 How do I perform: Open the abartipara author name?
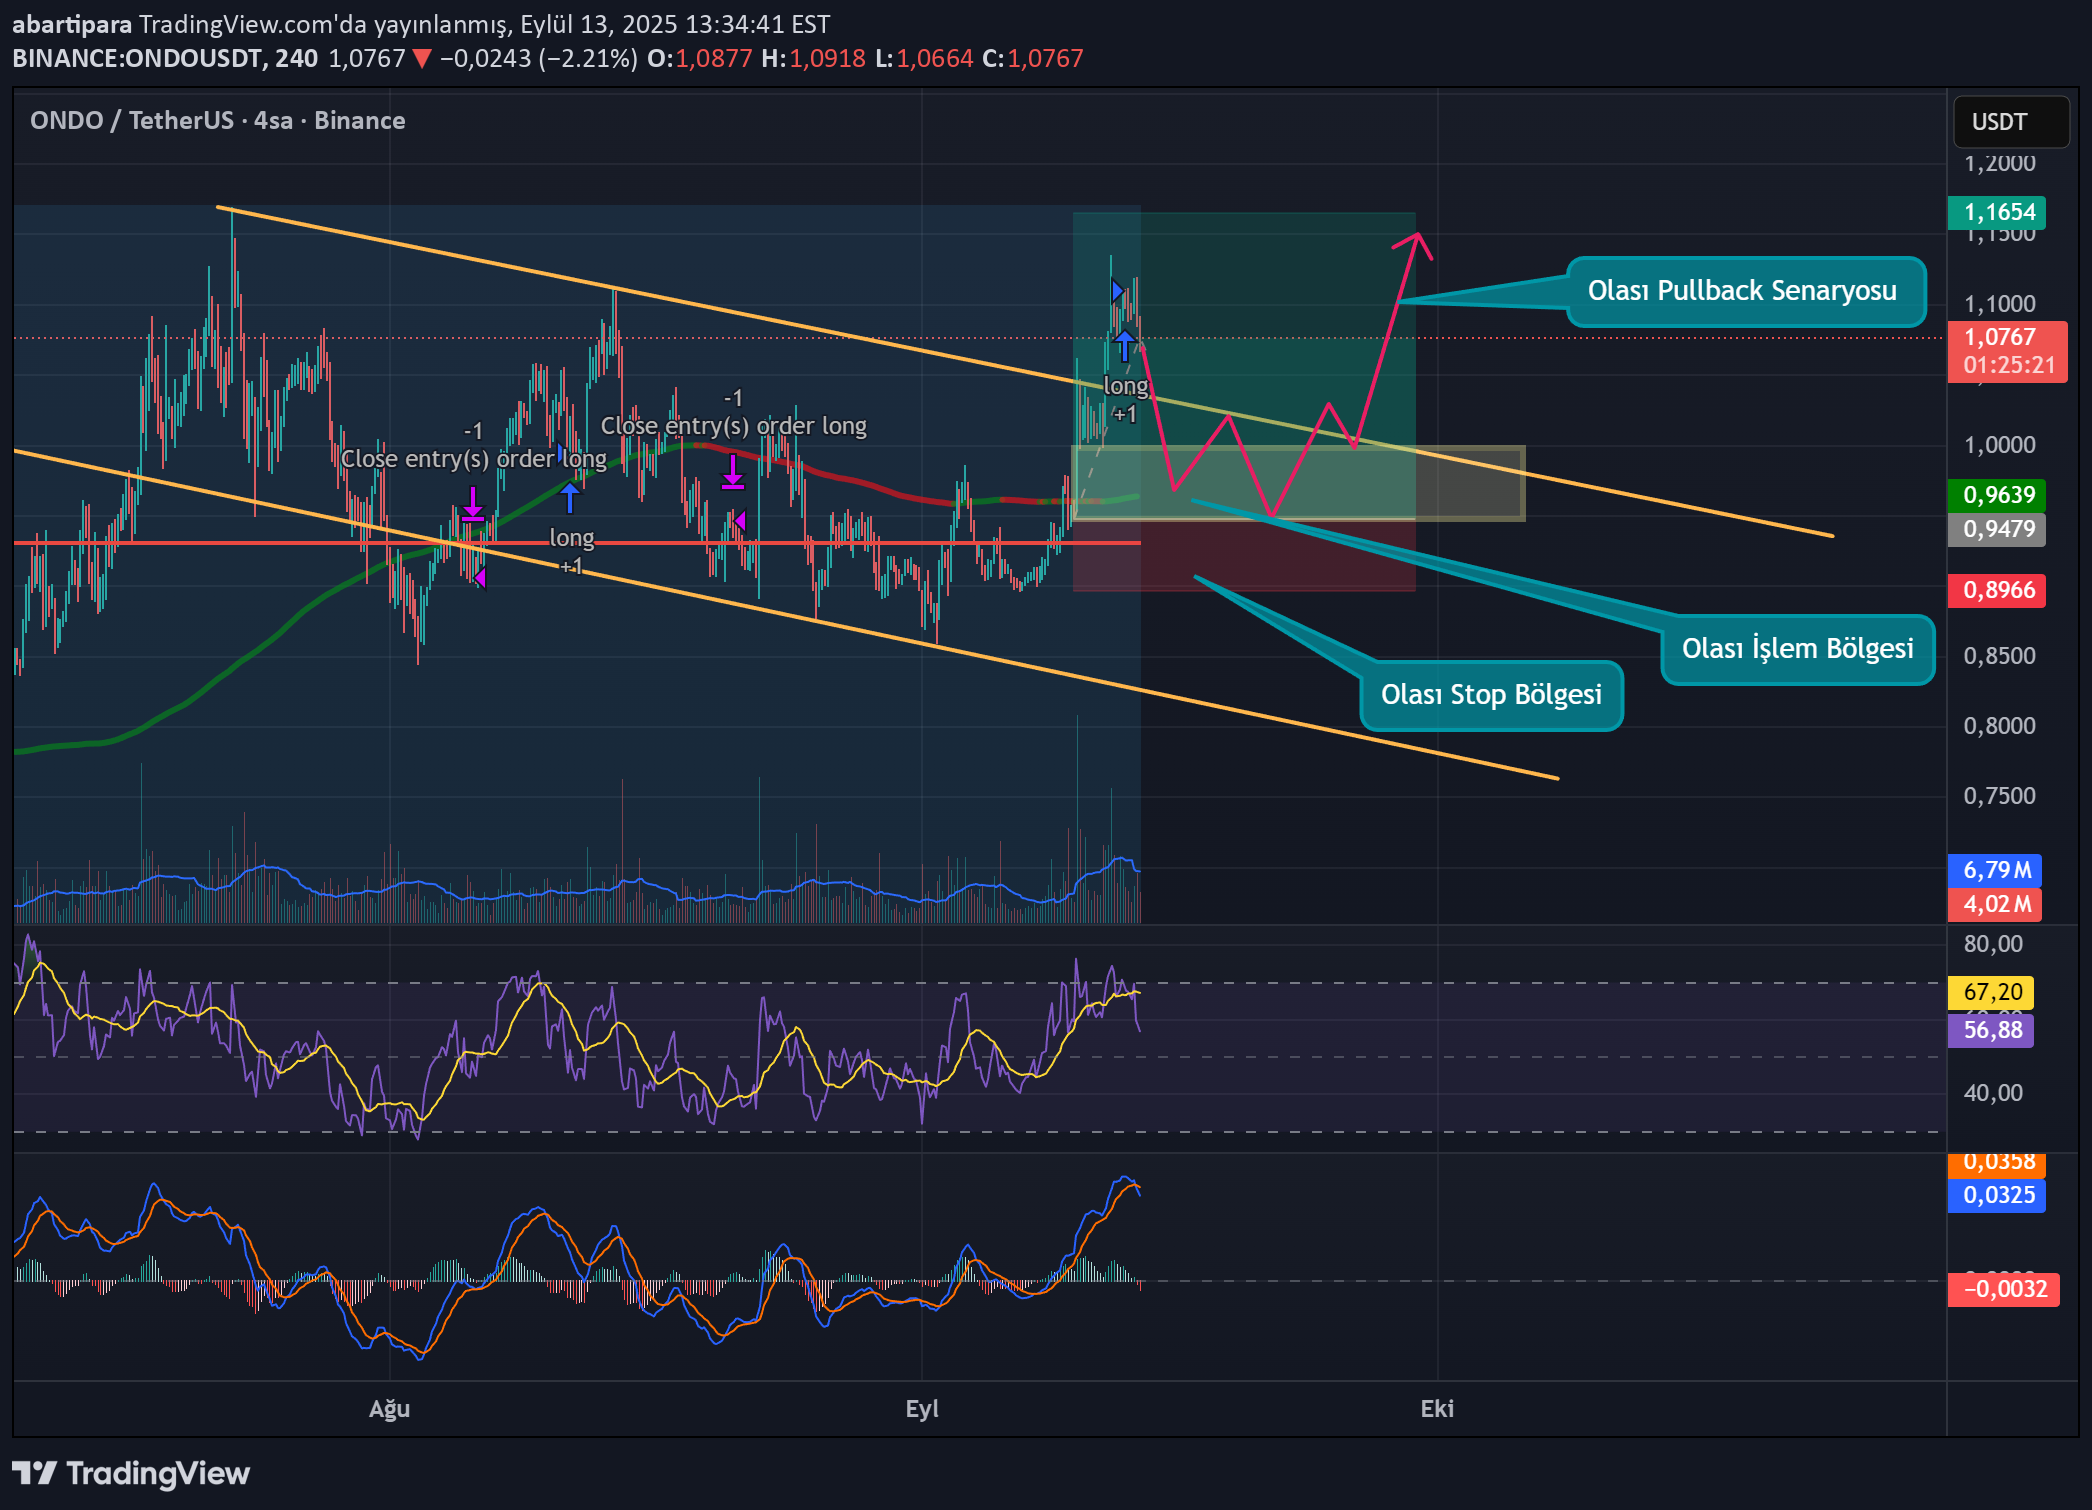click(x=72, y=24)
